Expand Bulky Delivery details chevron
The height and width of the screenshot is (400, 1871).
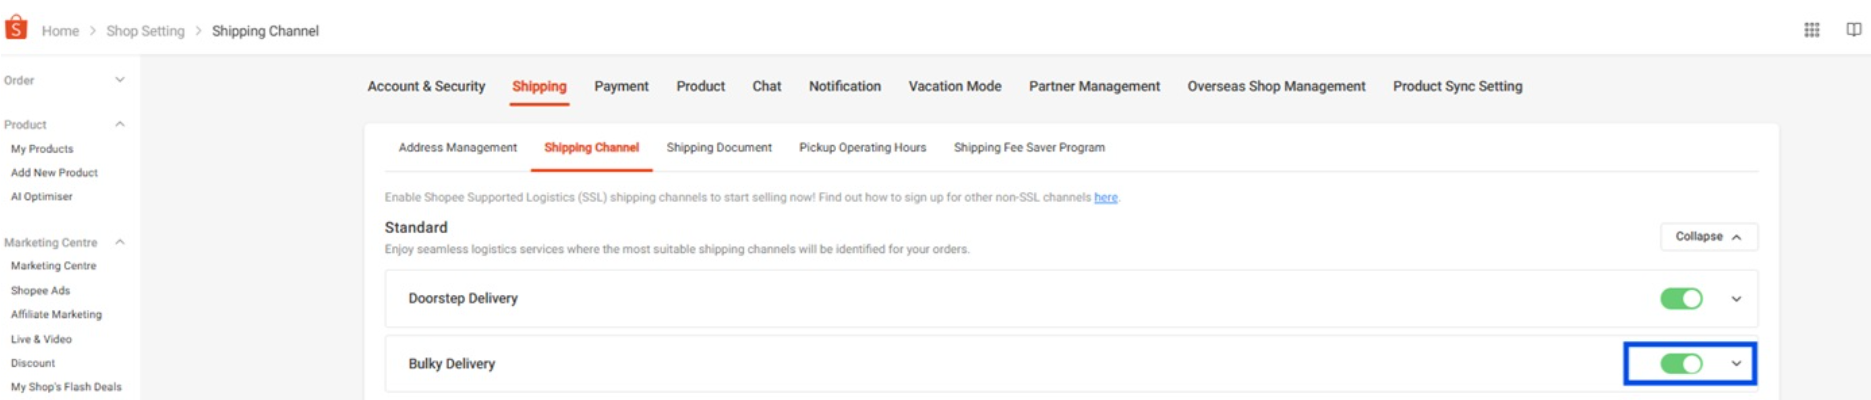1736,364
